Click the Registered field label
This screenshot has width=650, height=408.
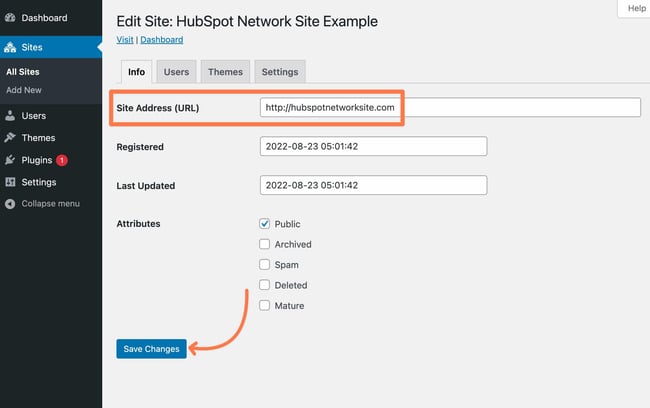pyautogui.click(x=140, y=147)
